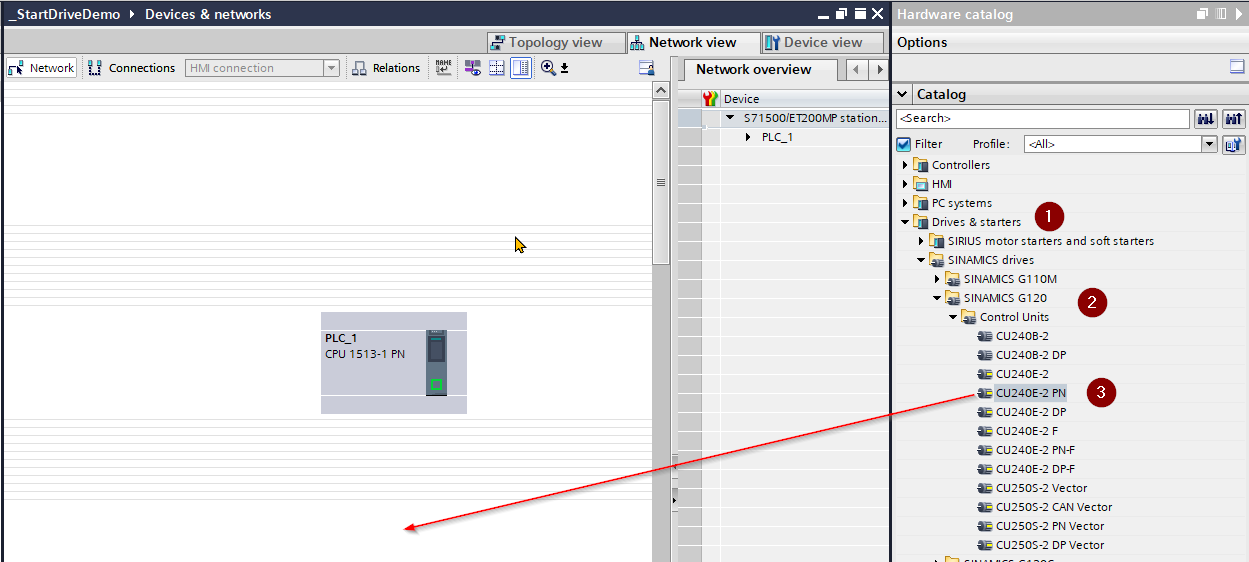The image size is (1249, 562).
Task: Click the PC systems folder icon
Action: pyautogui.click(x=921, y=203)
